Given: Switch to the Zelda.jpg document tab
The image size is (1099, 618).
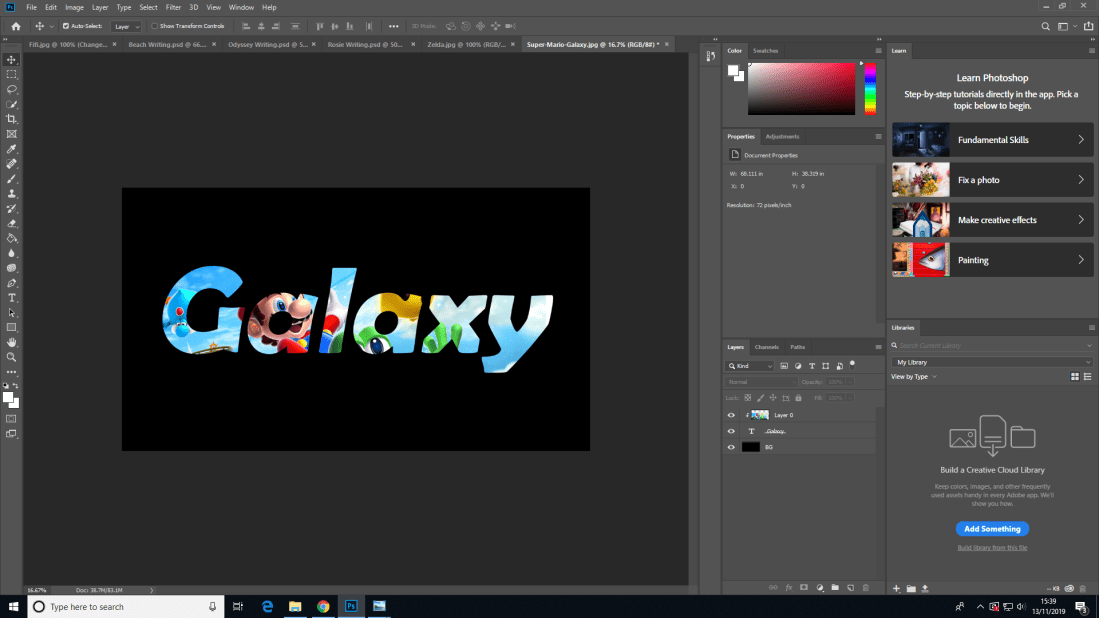Looking at the screenshot, I should pyautogui.click(x=449, y=45).
